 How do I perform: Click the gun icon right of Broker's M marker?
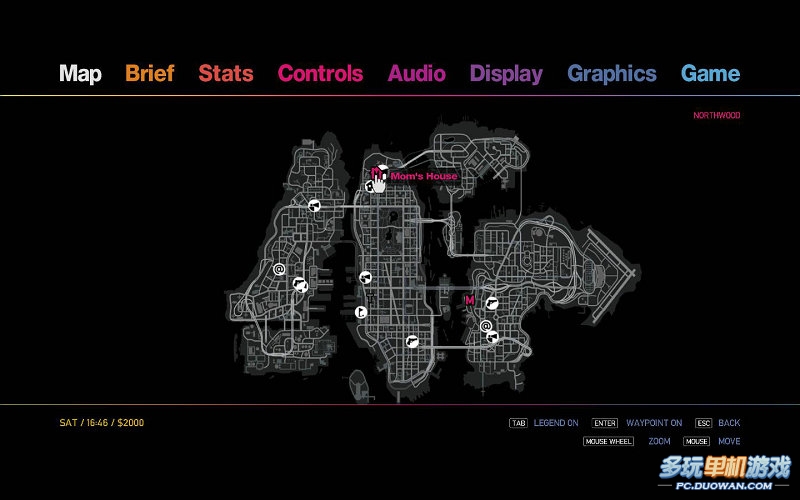pos(491,302)
